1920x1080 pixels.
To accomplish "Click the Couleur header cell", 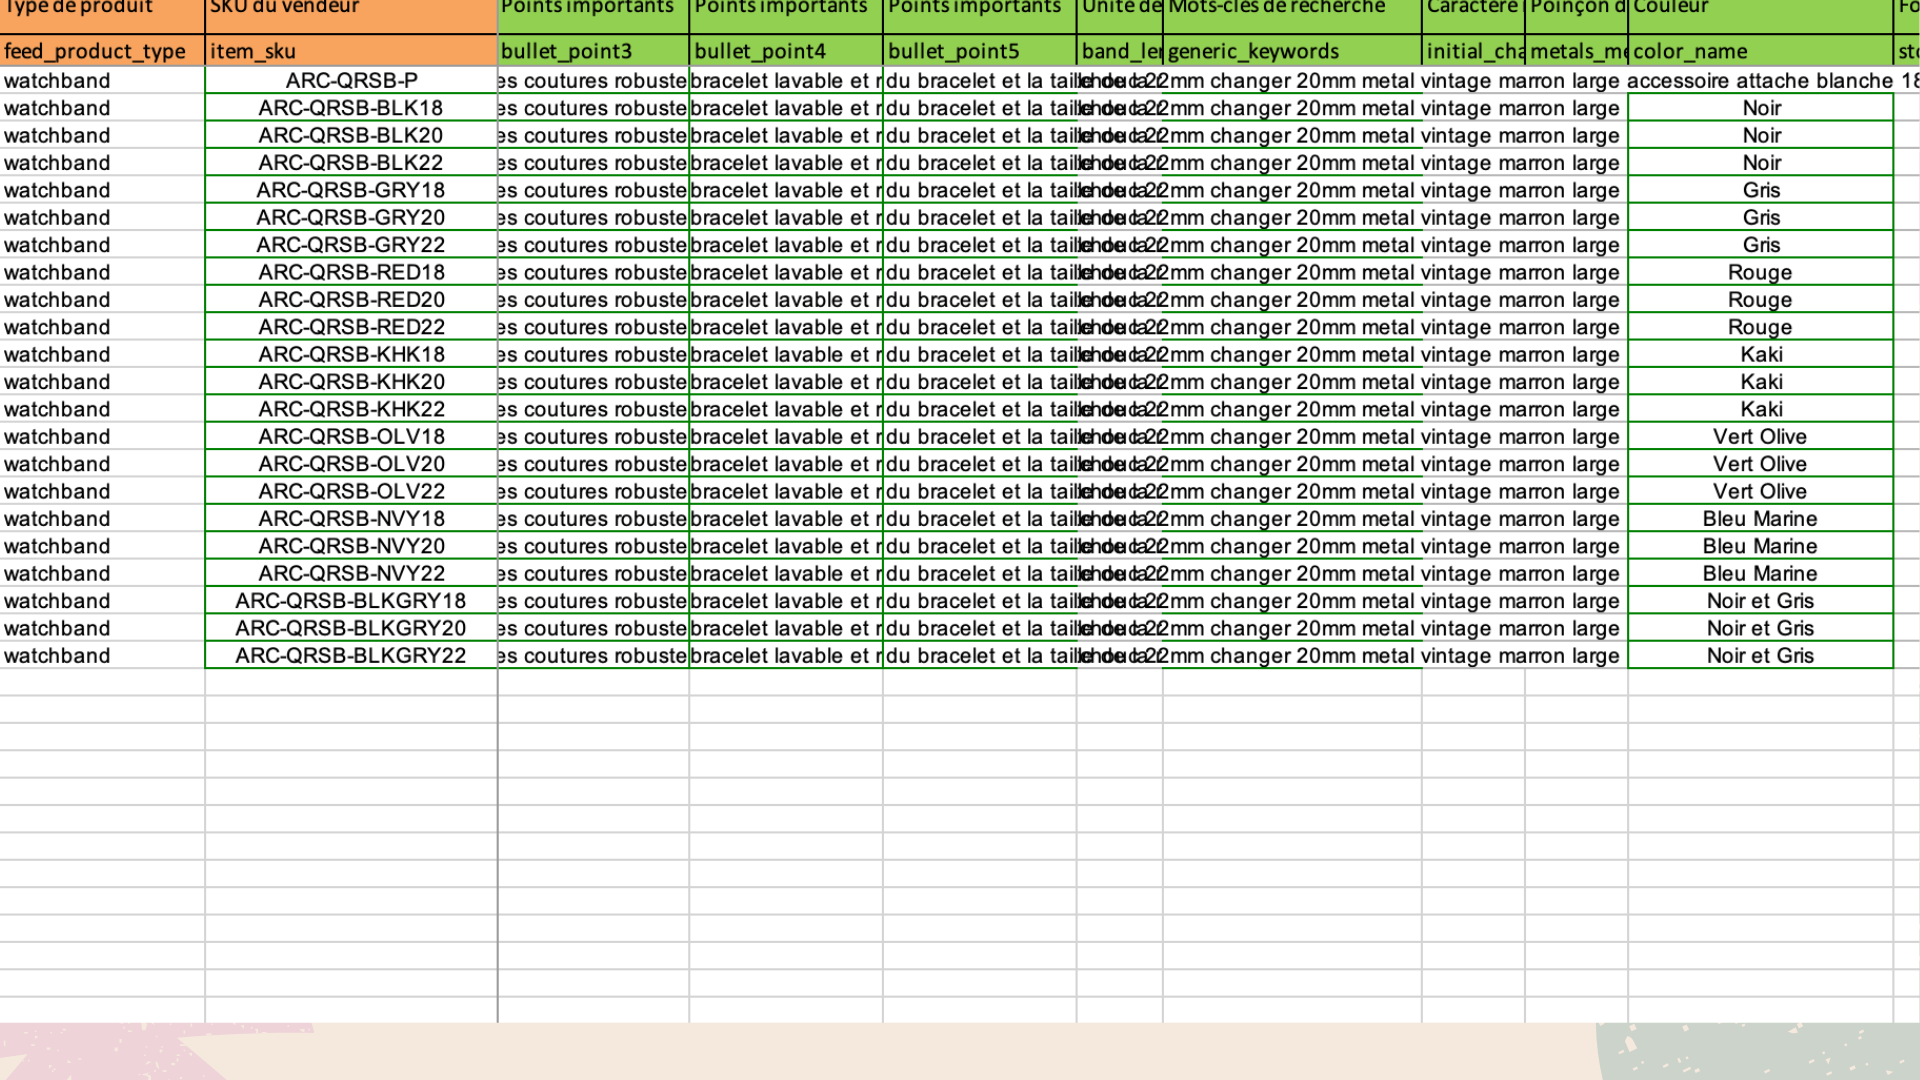I will [1759, 10].
